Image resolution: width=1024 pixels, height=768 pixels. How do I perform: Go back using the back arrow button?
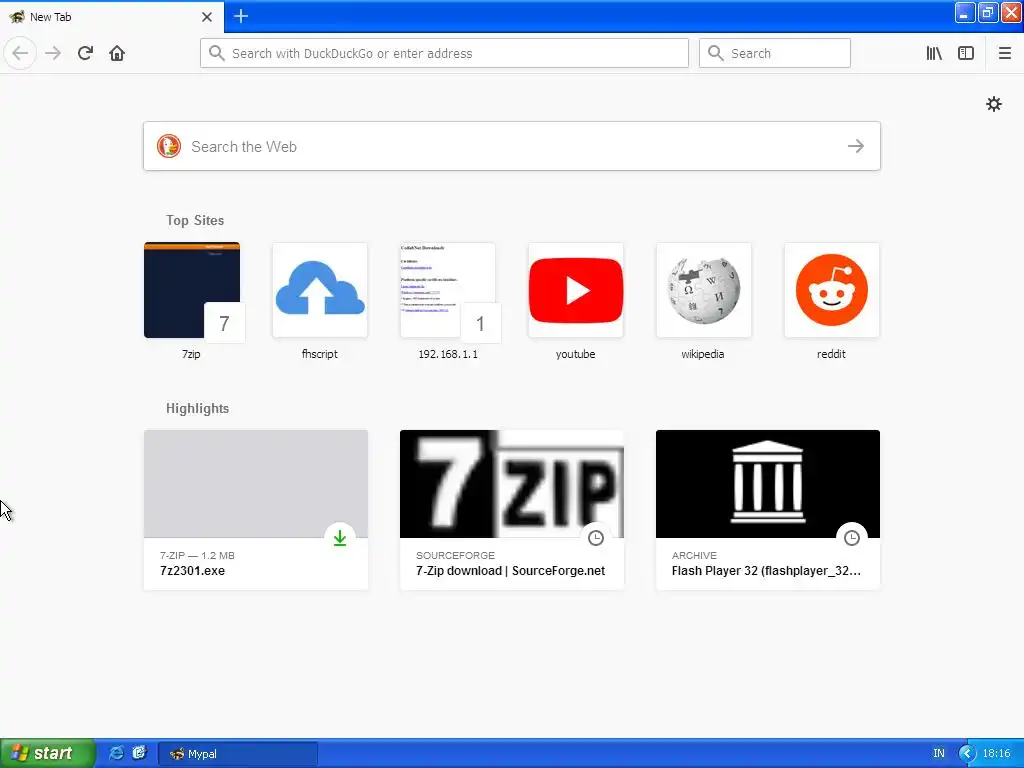pyautogui.click(x=20, y=53)
